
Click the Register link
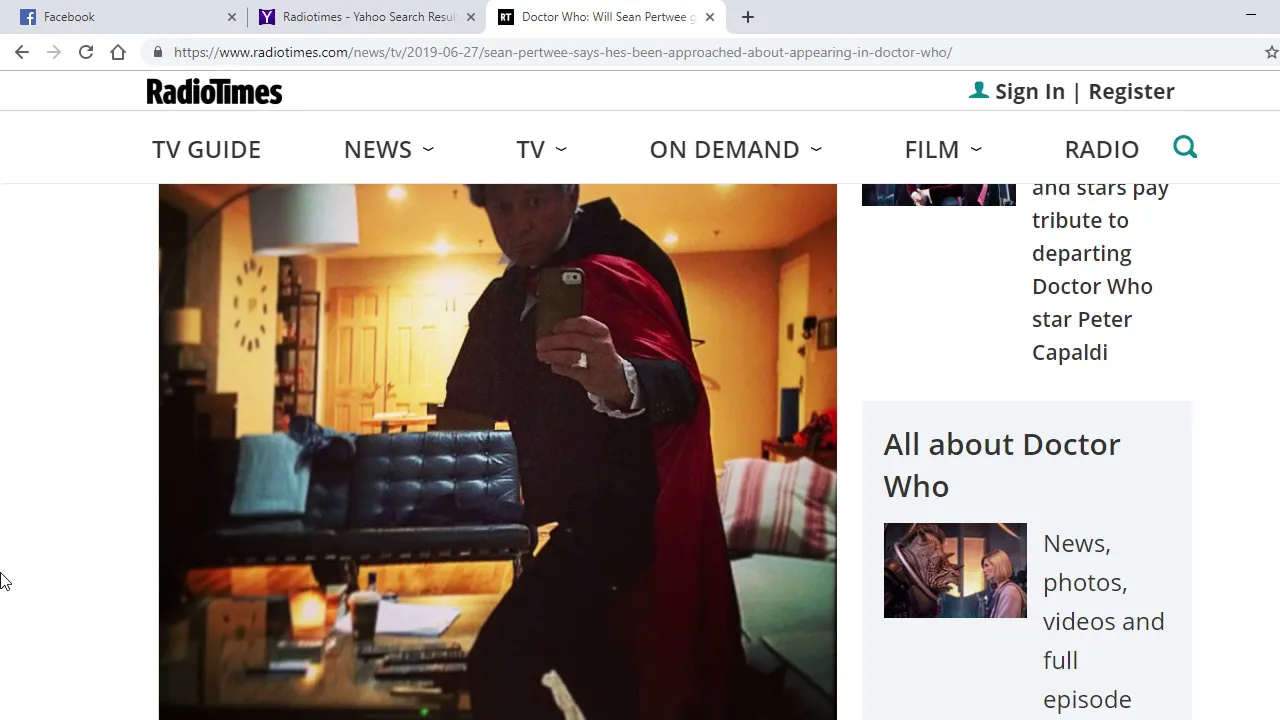(1131, 91)
